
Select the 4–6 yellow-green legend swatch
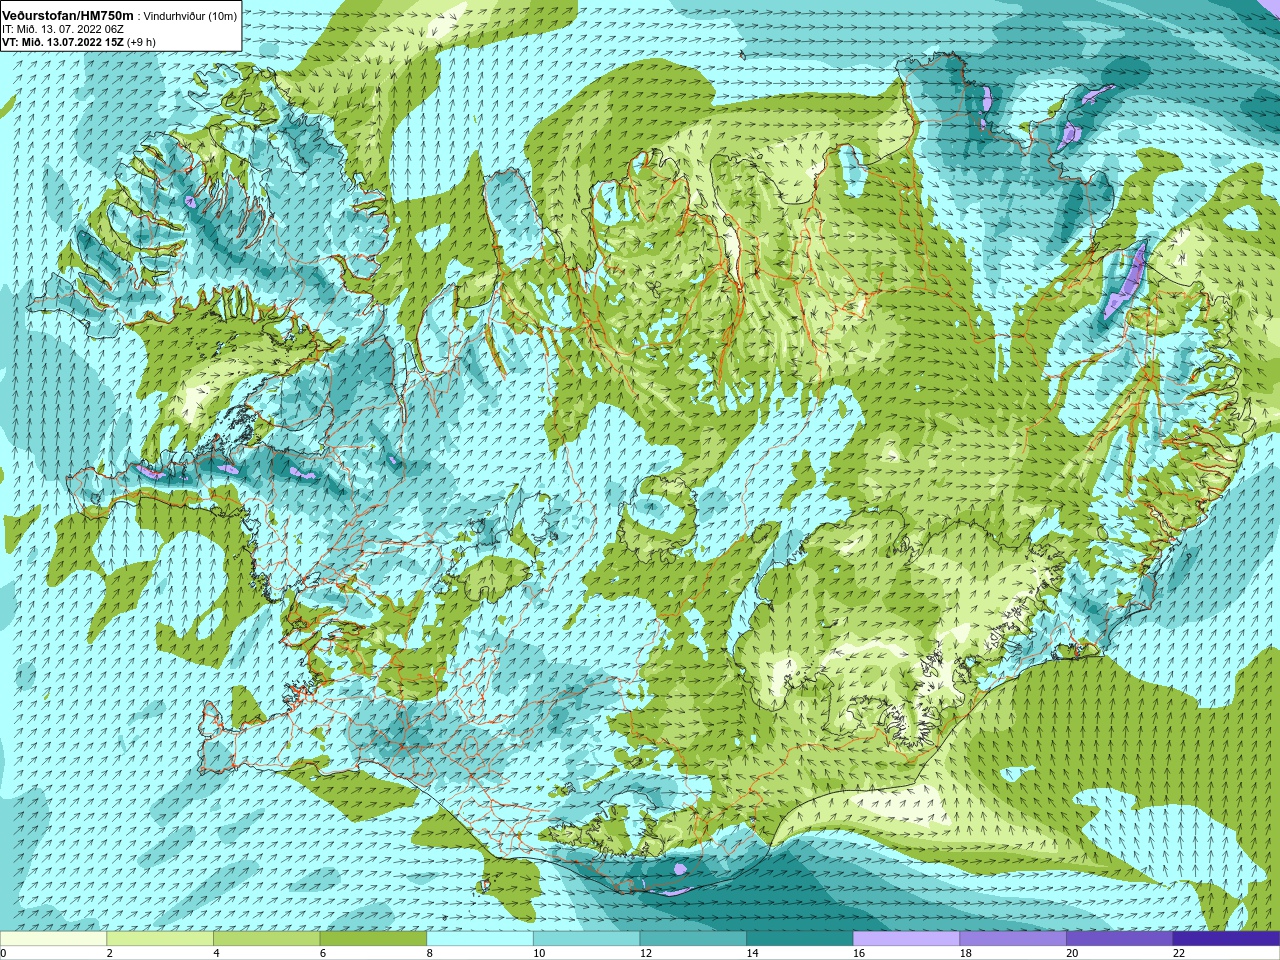coord(266,939)
